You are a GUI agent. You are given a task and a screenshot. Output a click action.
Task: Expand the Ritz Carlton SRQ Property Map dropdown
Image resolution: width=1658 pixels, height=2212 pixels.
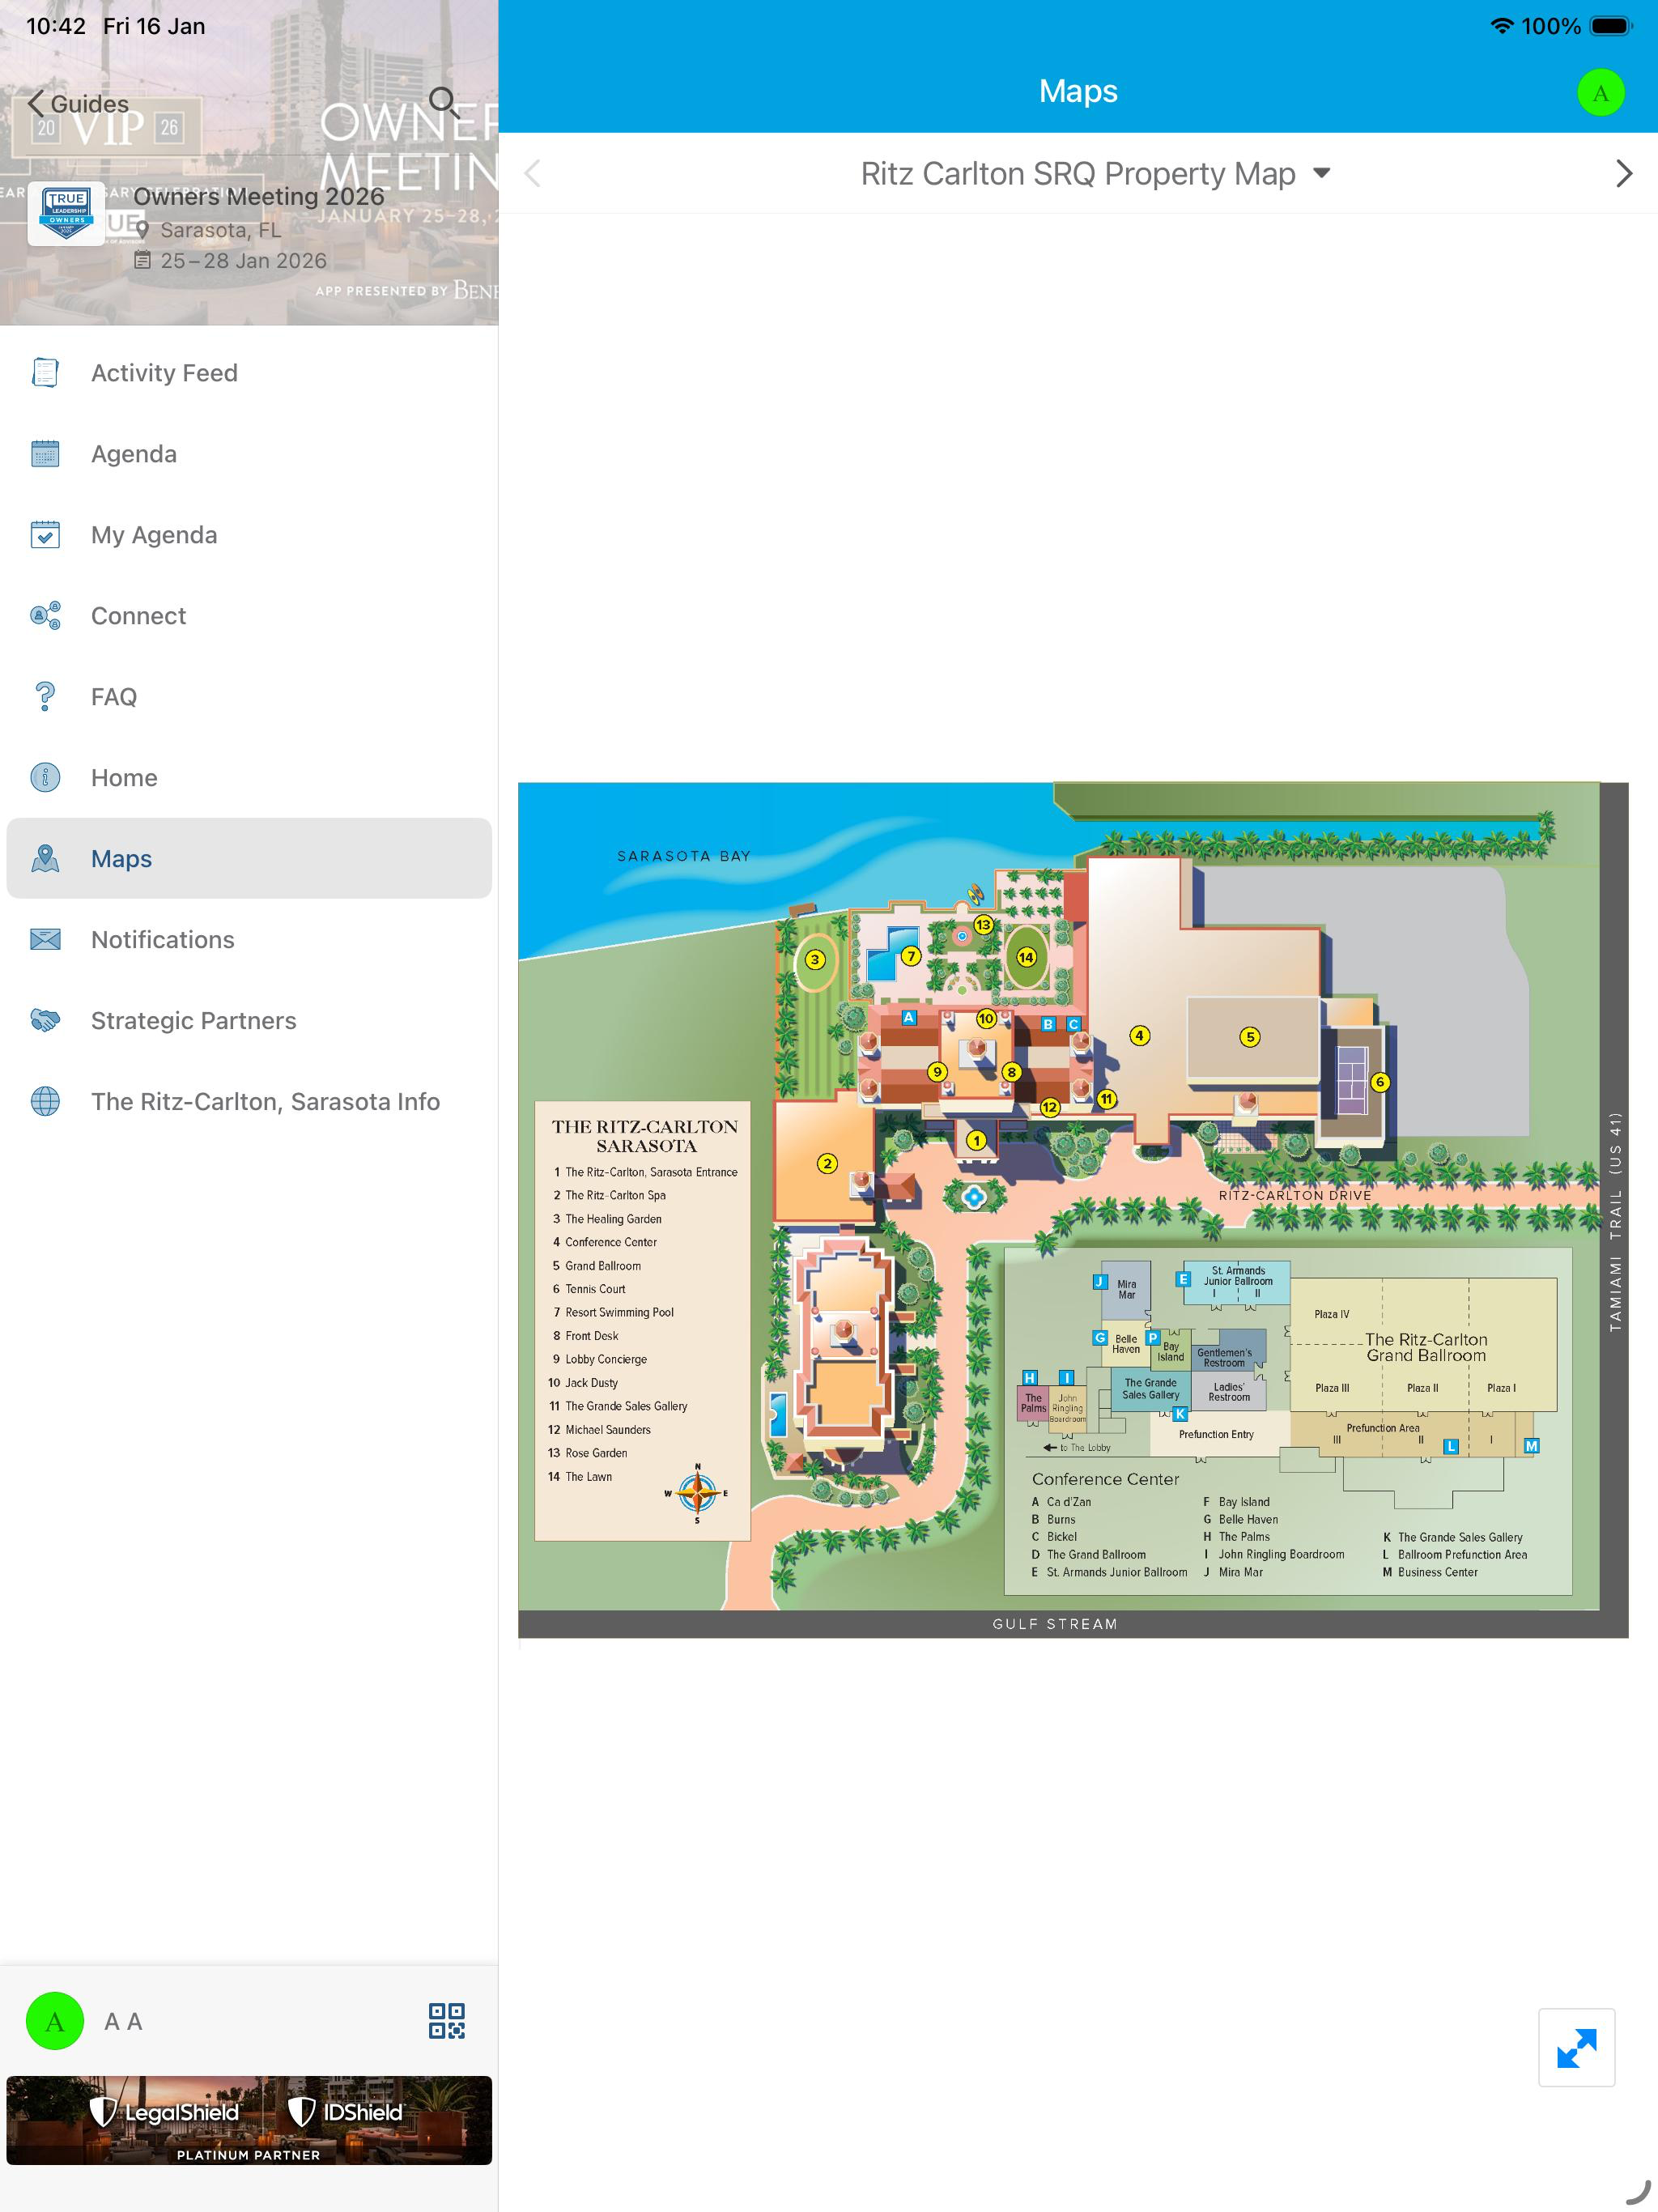(x=1095, y=174)
